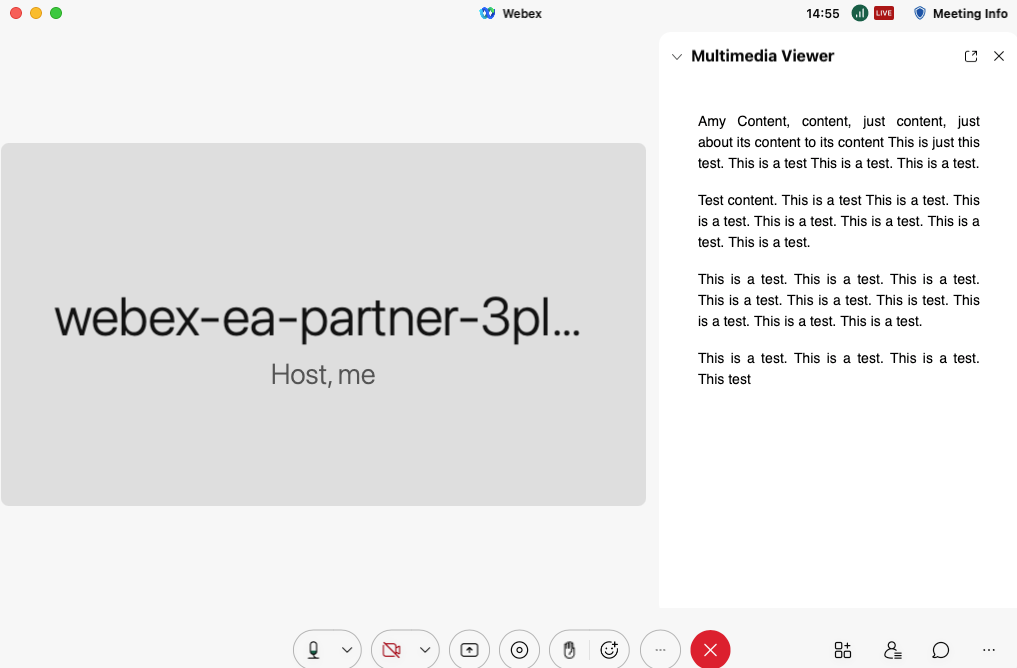Click the last line 'This test'
Screen dimensions: 1017x668
[724, 379]
